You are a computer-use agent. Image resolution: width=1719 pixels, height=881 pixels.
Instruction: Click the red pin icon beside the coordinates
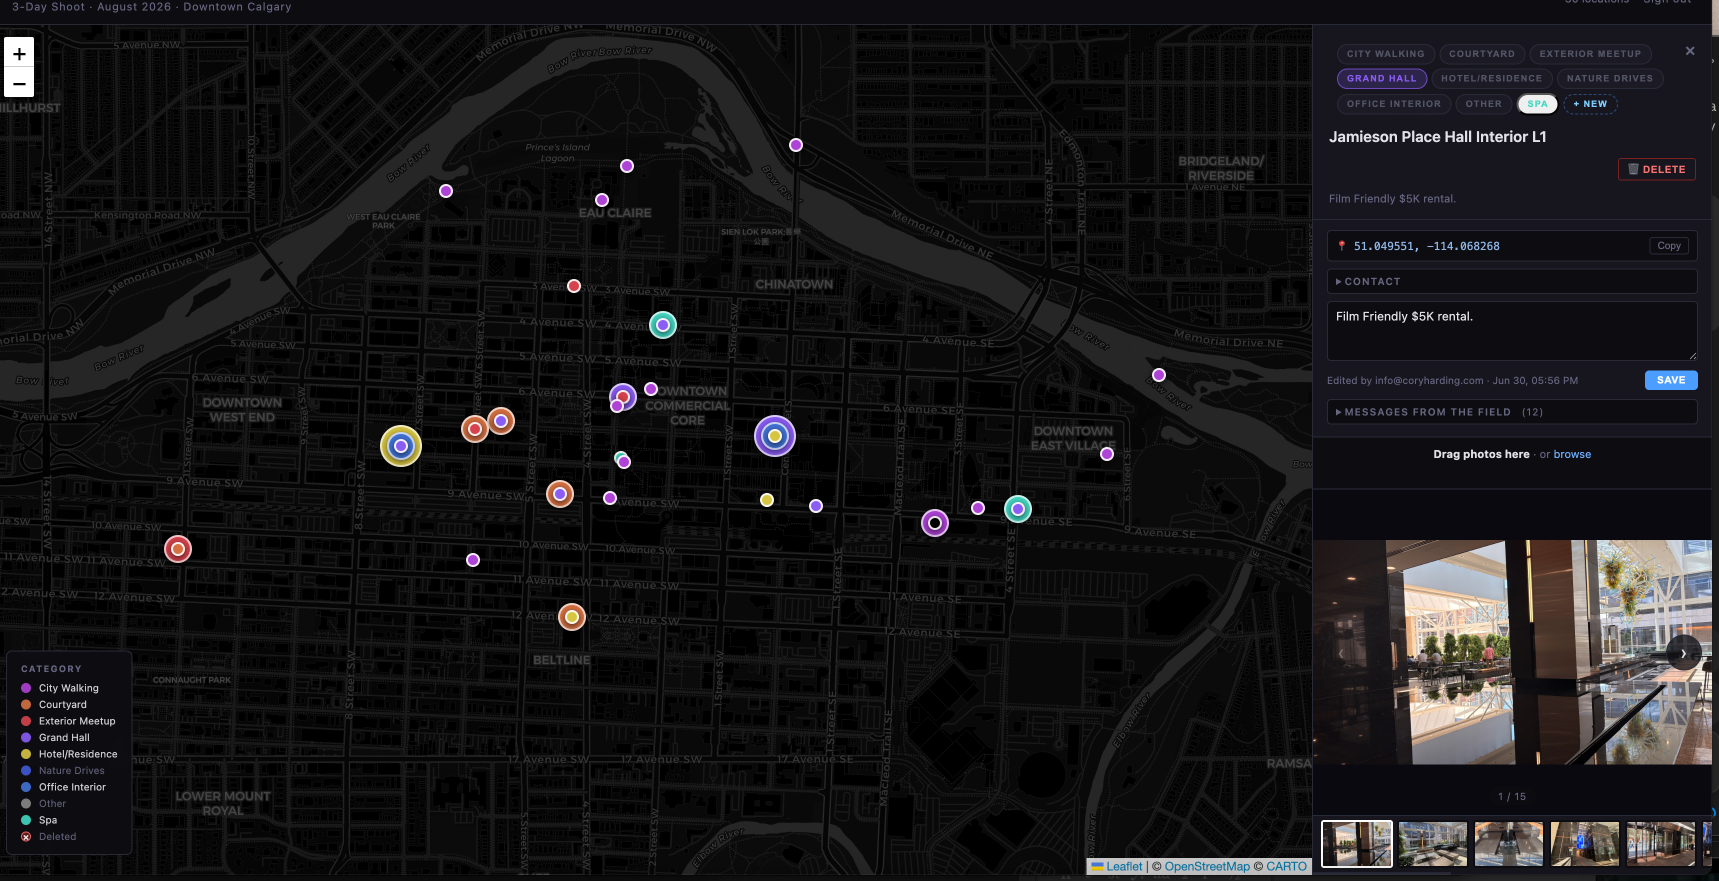point(1342,246)
